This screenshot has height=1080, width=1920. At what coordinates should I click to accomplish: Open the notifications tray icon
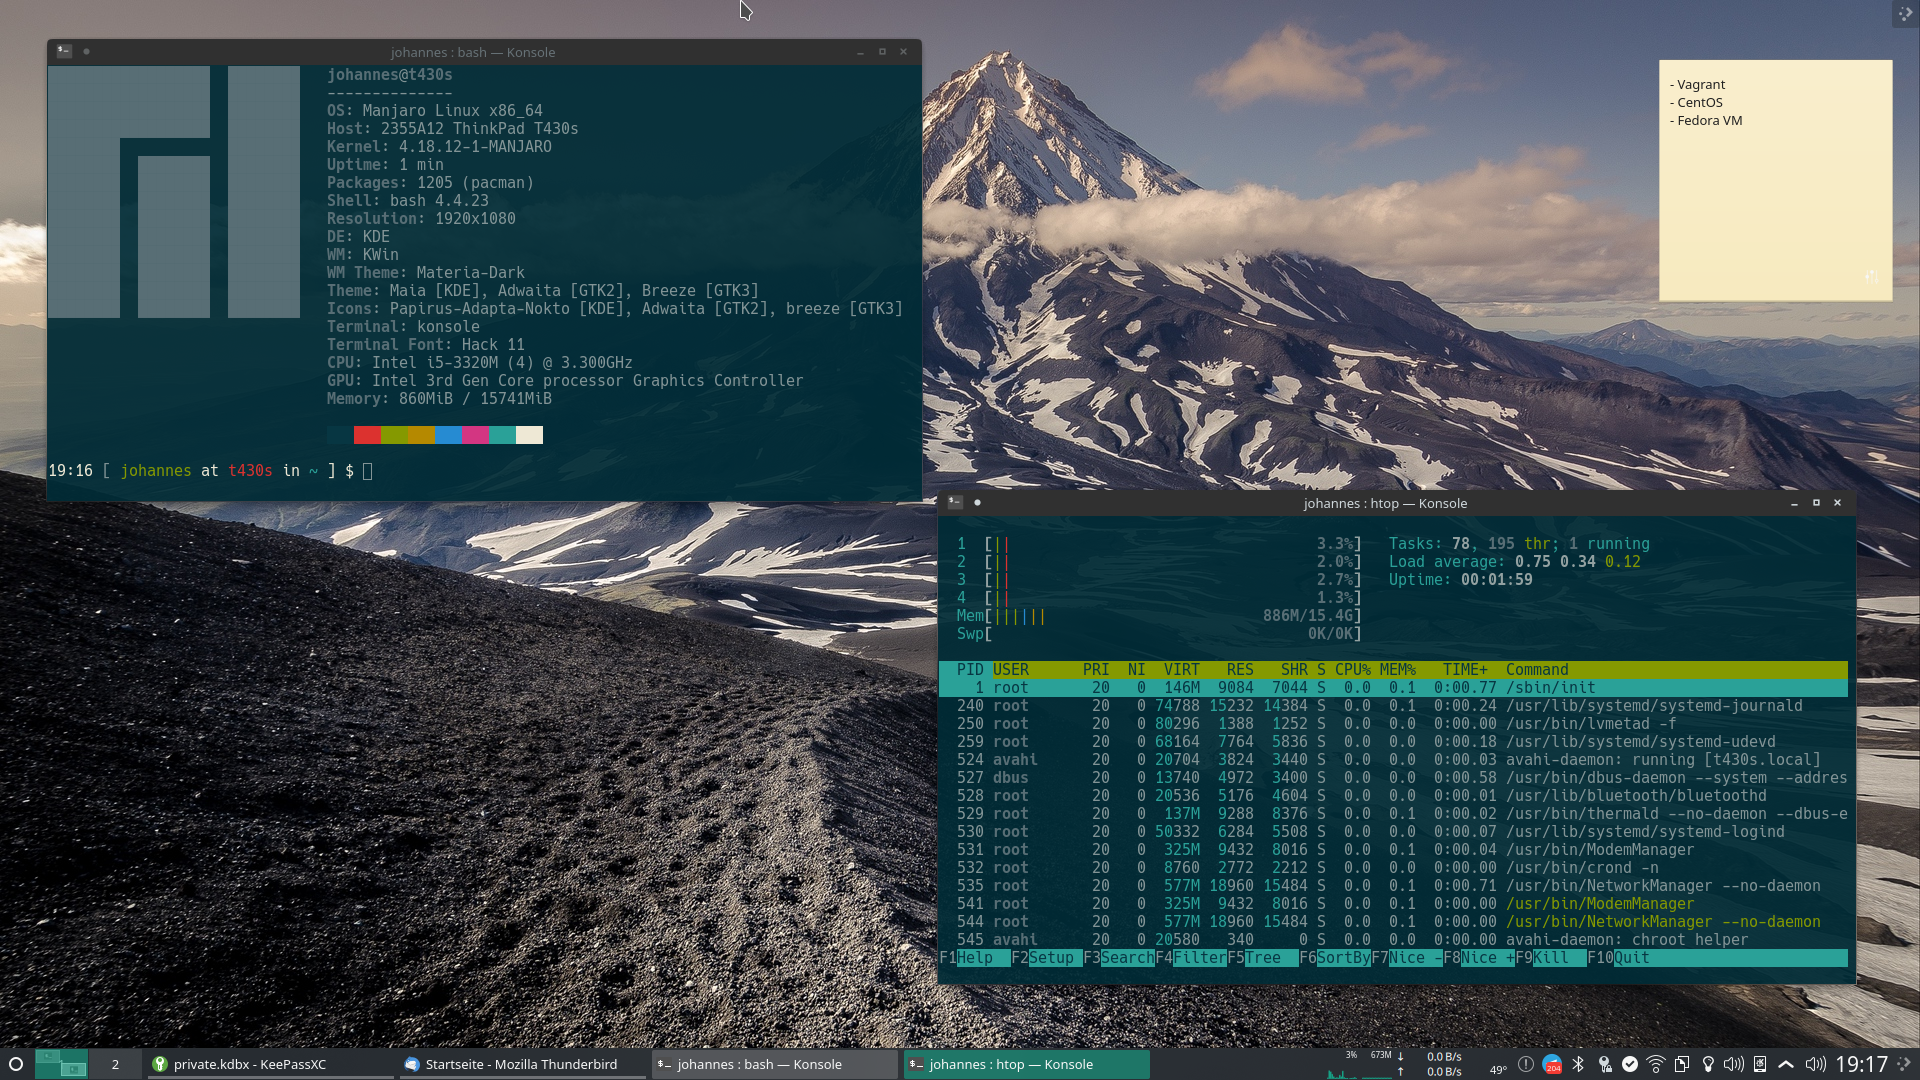(1528, 1064)
